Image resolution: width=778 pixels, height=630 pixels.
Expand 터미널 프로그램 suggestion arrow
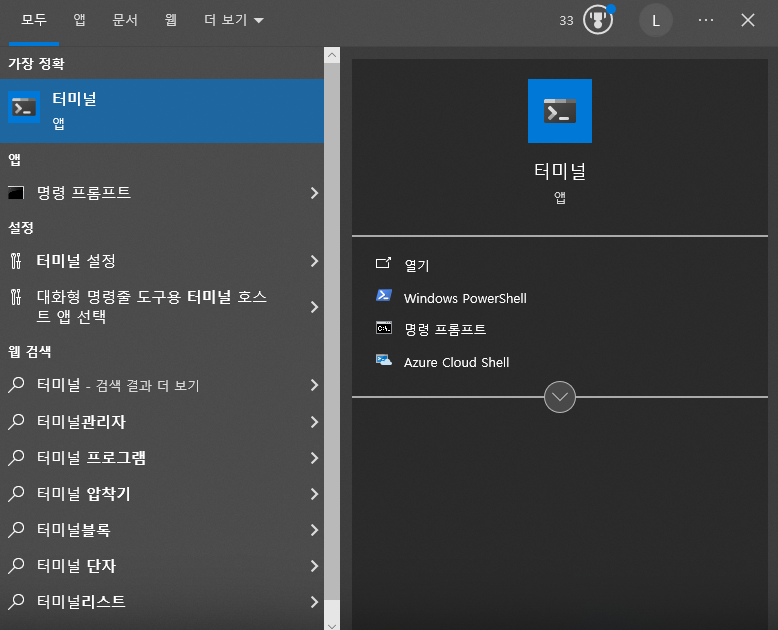pyautogui.click(x=314, y=458)
